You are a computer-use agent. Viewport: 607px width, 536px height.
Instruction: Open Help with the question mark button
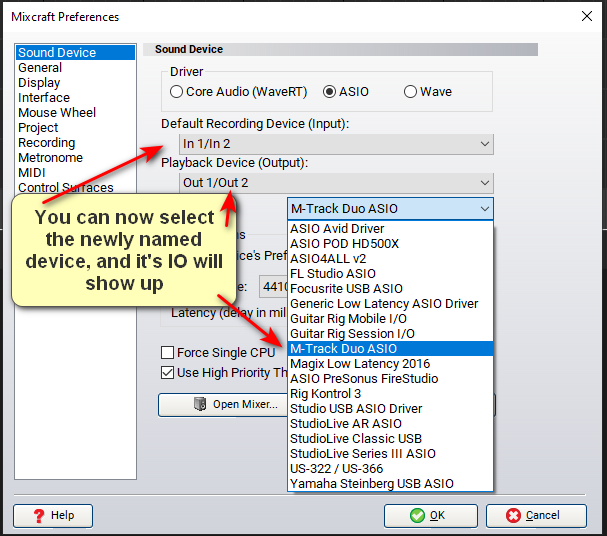tap(53, 515)
